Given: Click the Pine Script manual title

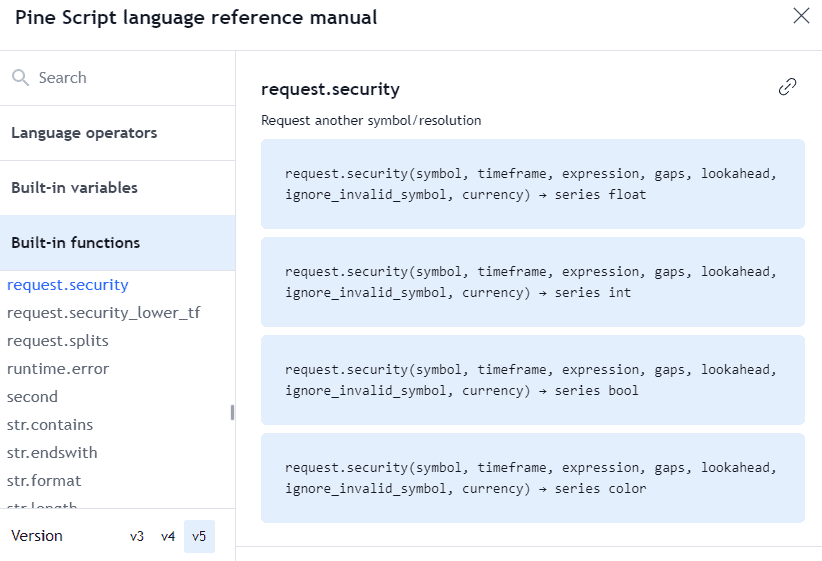Looking at the screenshot, I should pos(196,18).
